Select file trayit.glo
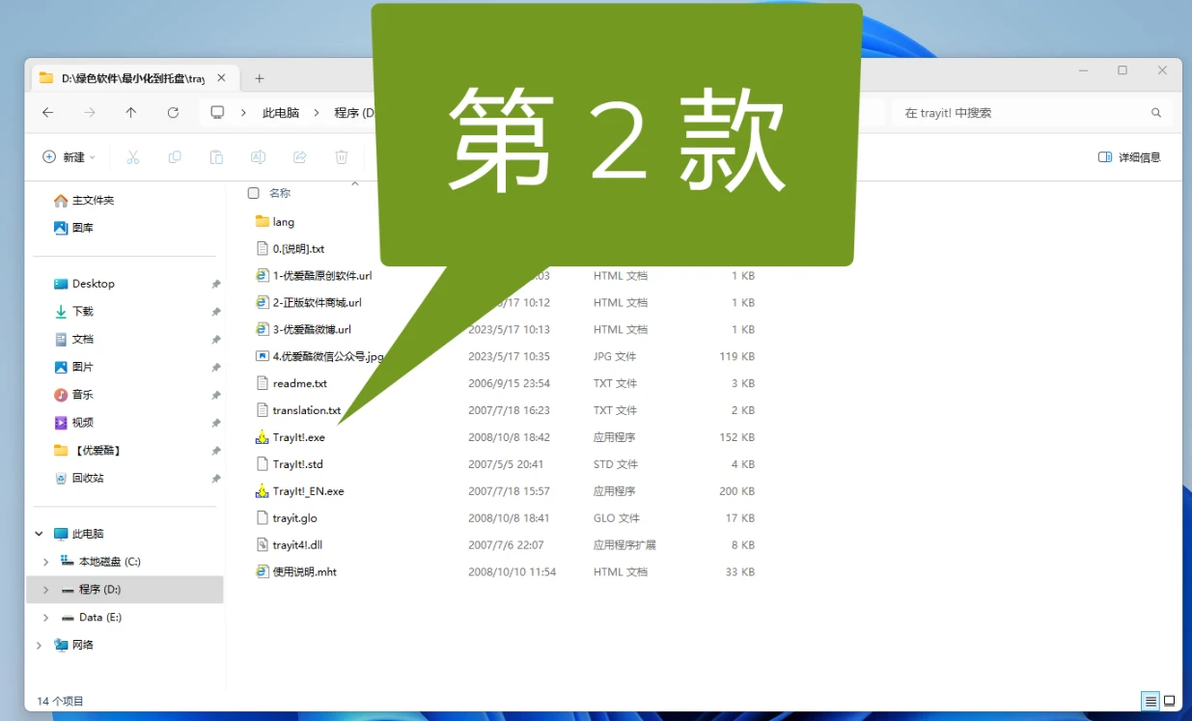This screenshot has width=1192, height=721. [x=295, y=518]
